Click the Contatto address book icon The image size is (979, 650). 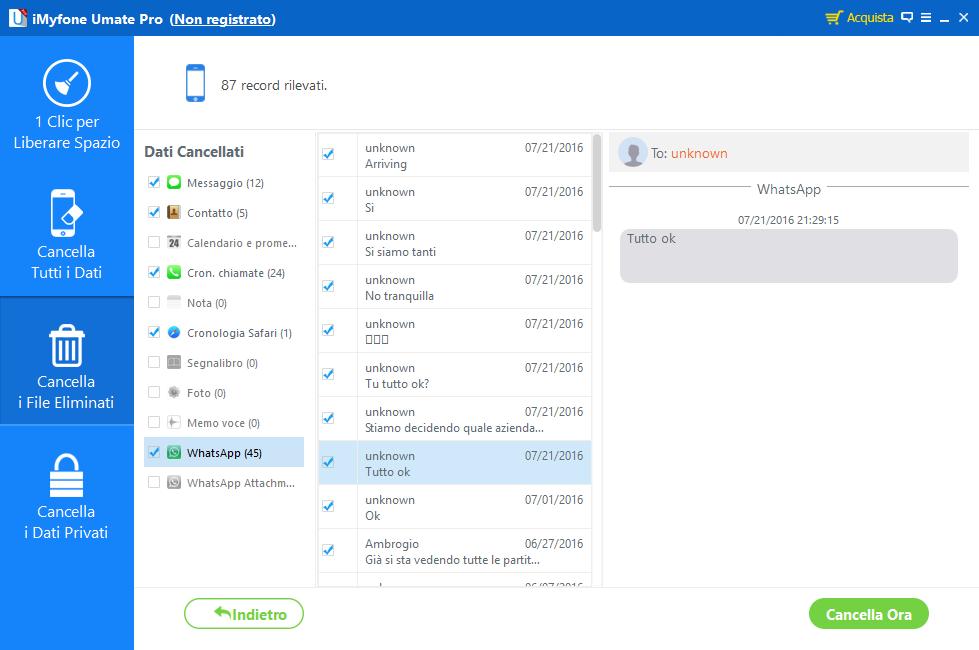tap(174, 212)
